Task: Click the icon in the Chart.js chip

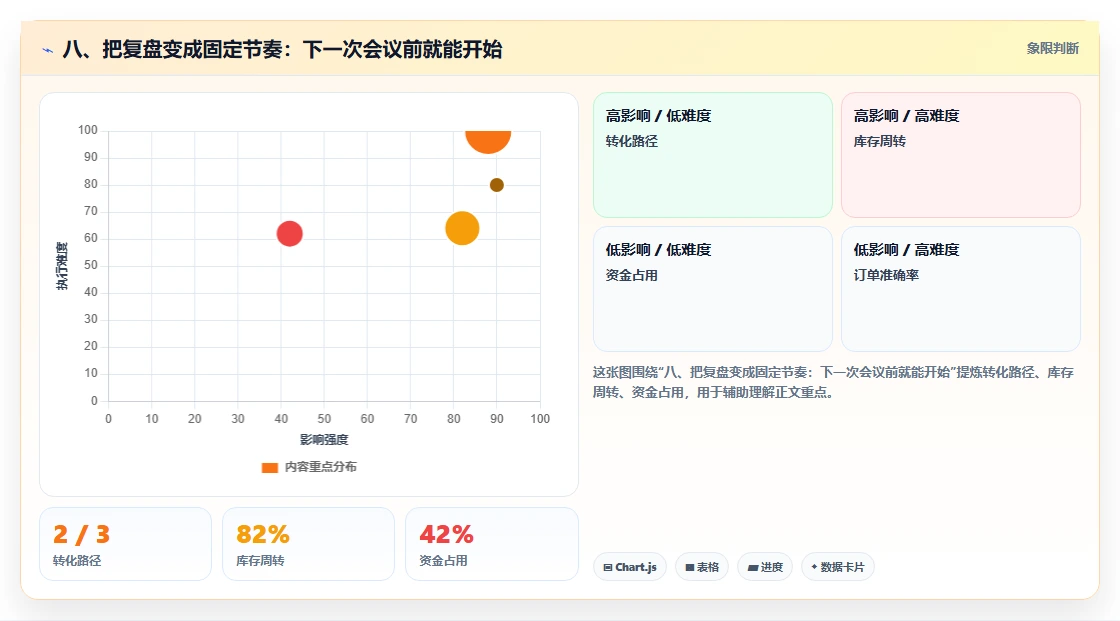Action: click(608, 567)
